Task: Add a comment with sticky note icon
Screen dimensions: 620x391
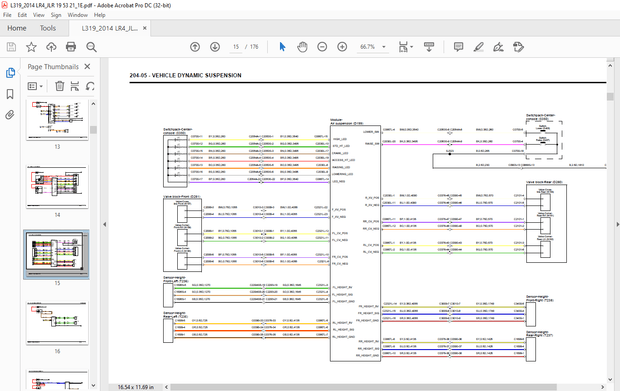Action: 458,47
